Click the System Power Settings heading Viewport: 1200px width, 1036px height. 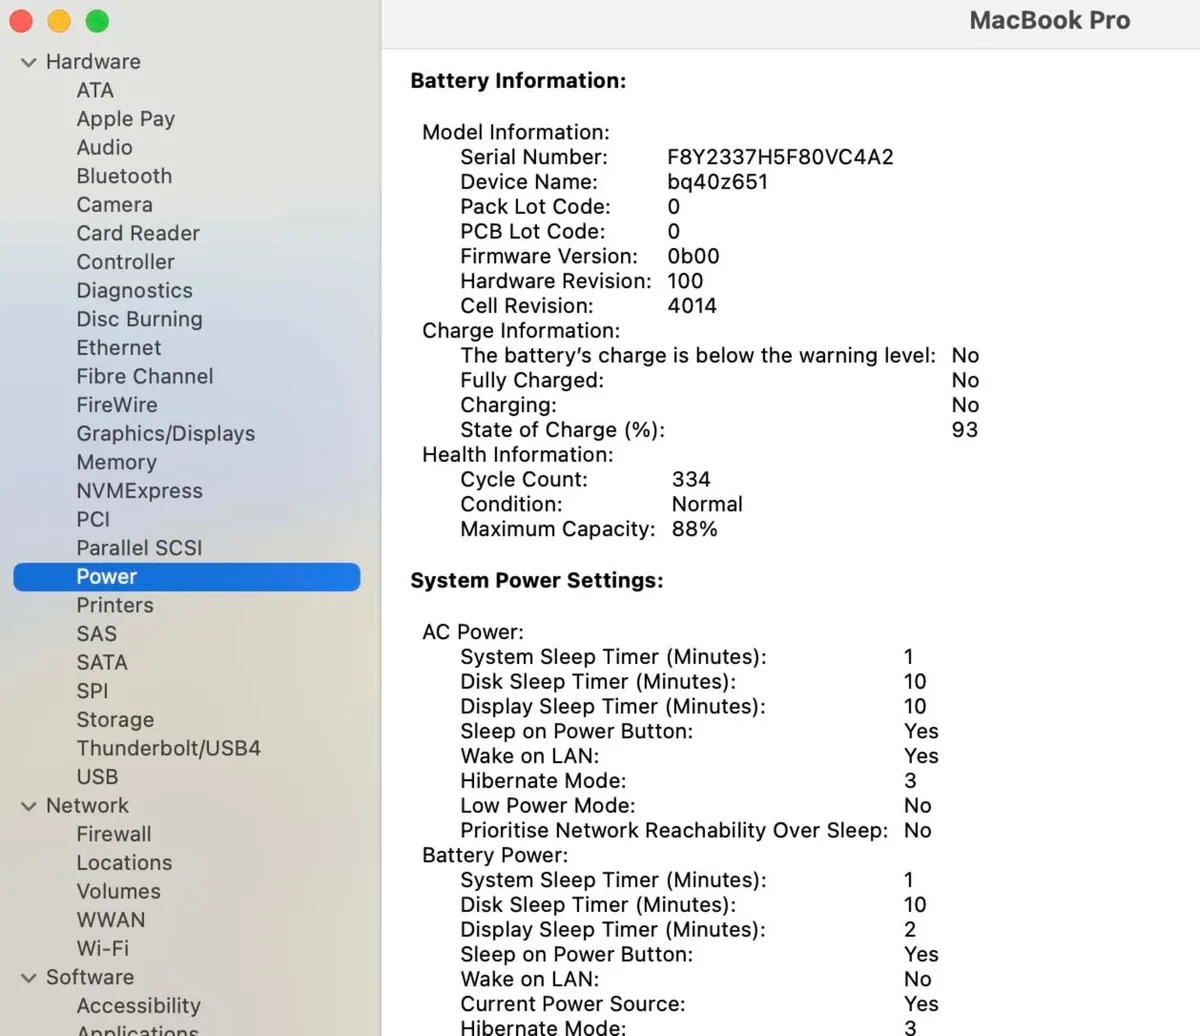pyautogui.click(x=537, y=581)
